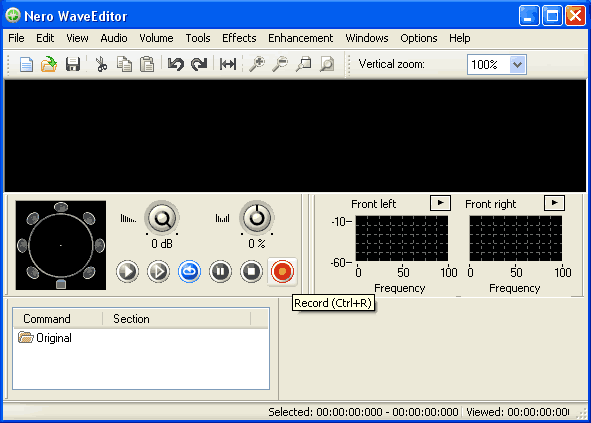Paste from clipboard icon
The height and width of the screenshot is (423, 591).
pos(147,64)
